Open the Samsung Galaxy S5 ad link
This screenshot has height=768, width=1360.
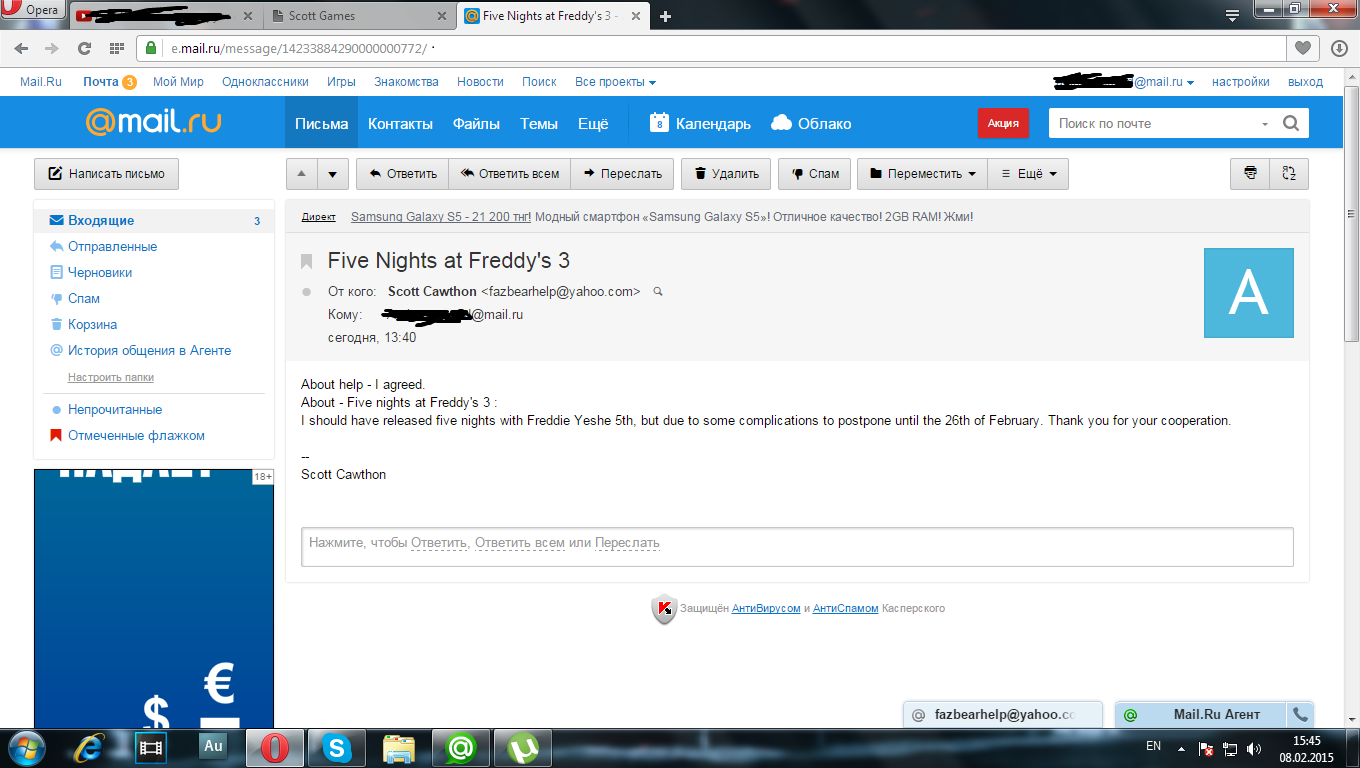coord(441,216)
